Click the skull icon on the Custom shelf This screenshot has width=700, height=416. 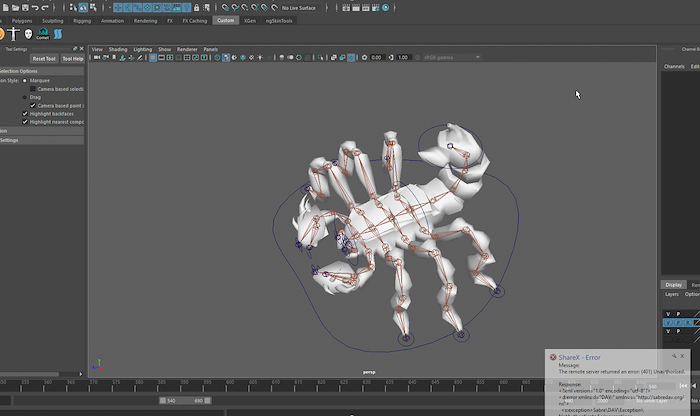[28, 34]
